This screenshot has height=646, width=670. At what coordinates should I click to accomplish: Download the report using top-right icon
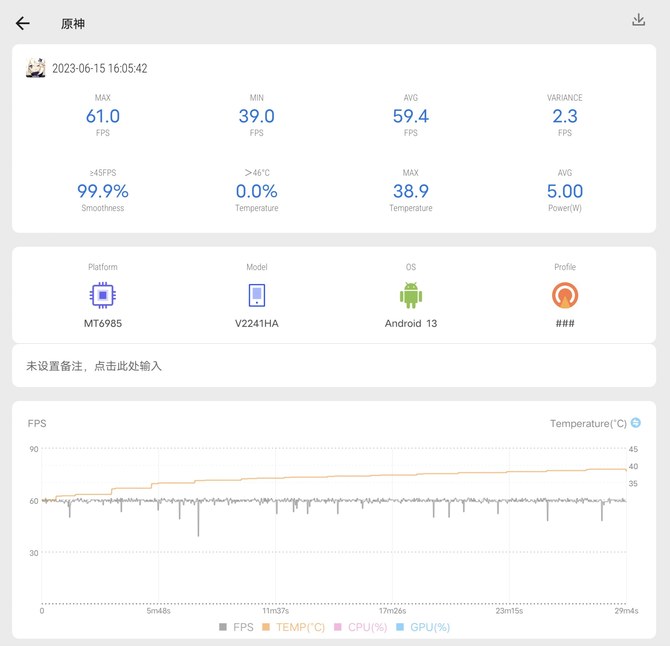coord(638,20)
